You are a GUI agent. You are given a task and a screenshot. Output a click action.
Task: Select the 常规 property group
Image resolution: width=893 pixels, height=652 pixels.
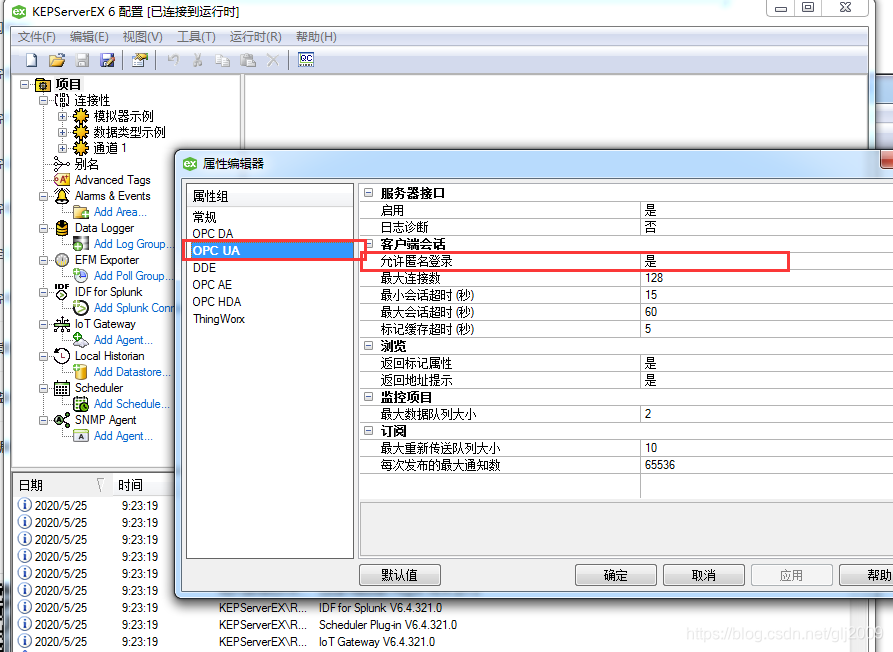(204, 217)
